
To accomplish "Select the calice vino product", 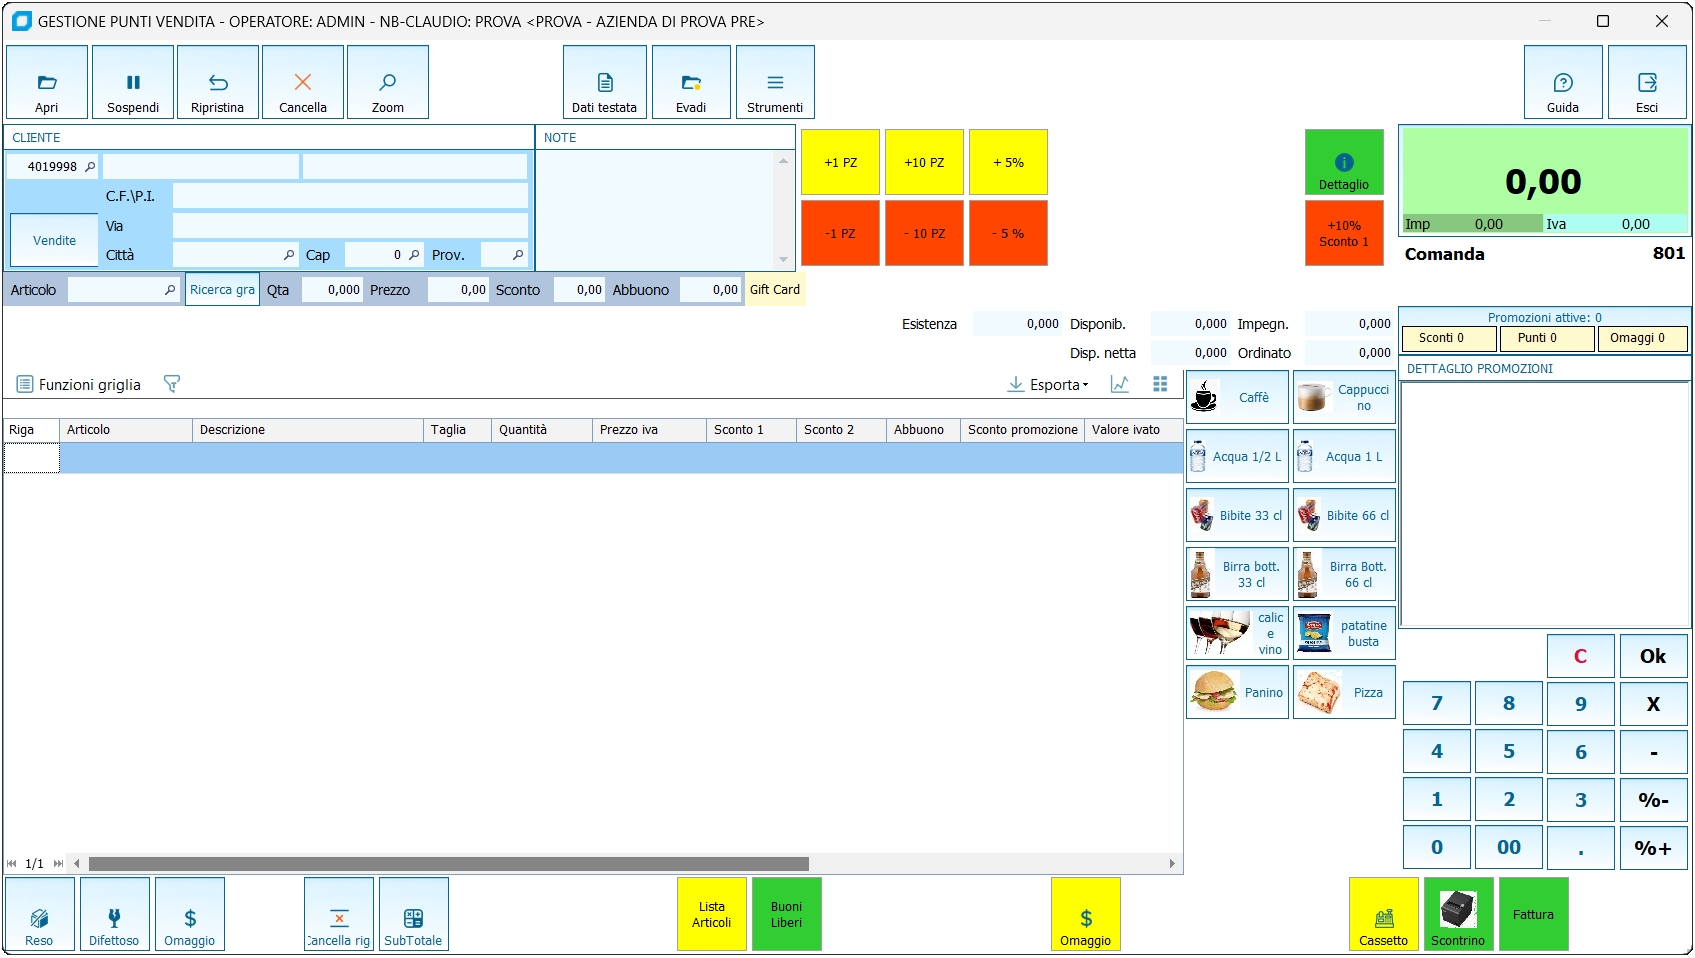I will pos(1237,634).
